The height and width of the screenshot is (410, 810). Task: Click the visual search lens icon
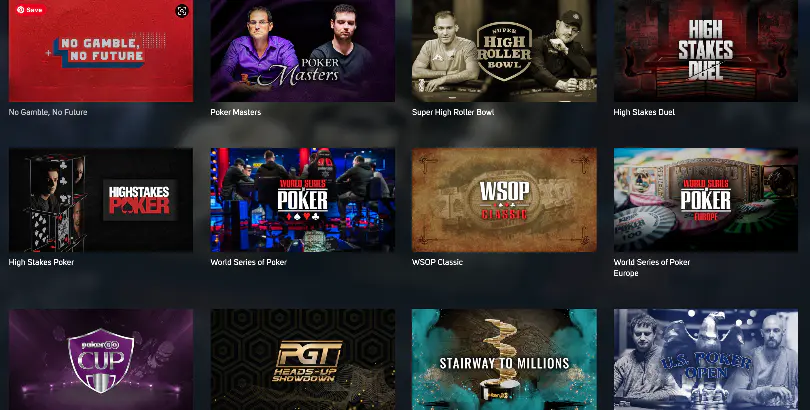pos(182,11)
